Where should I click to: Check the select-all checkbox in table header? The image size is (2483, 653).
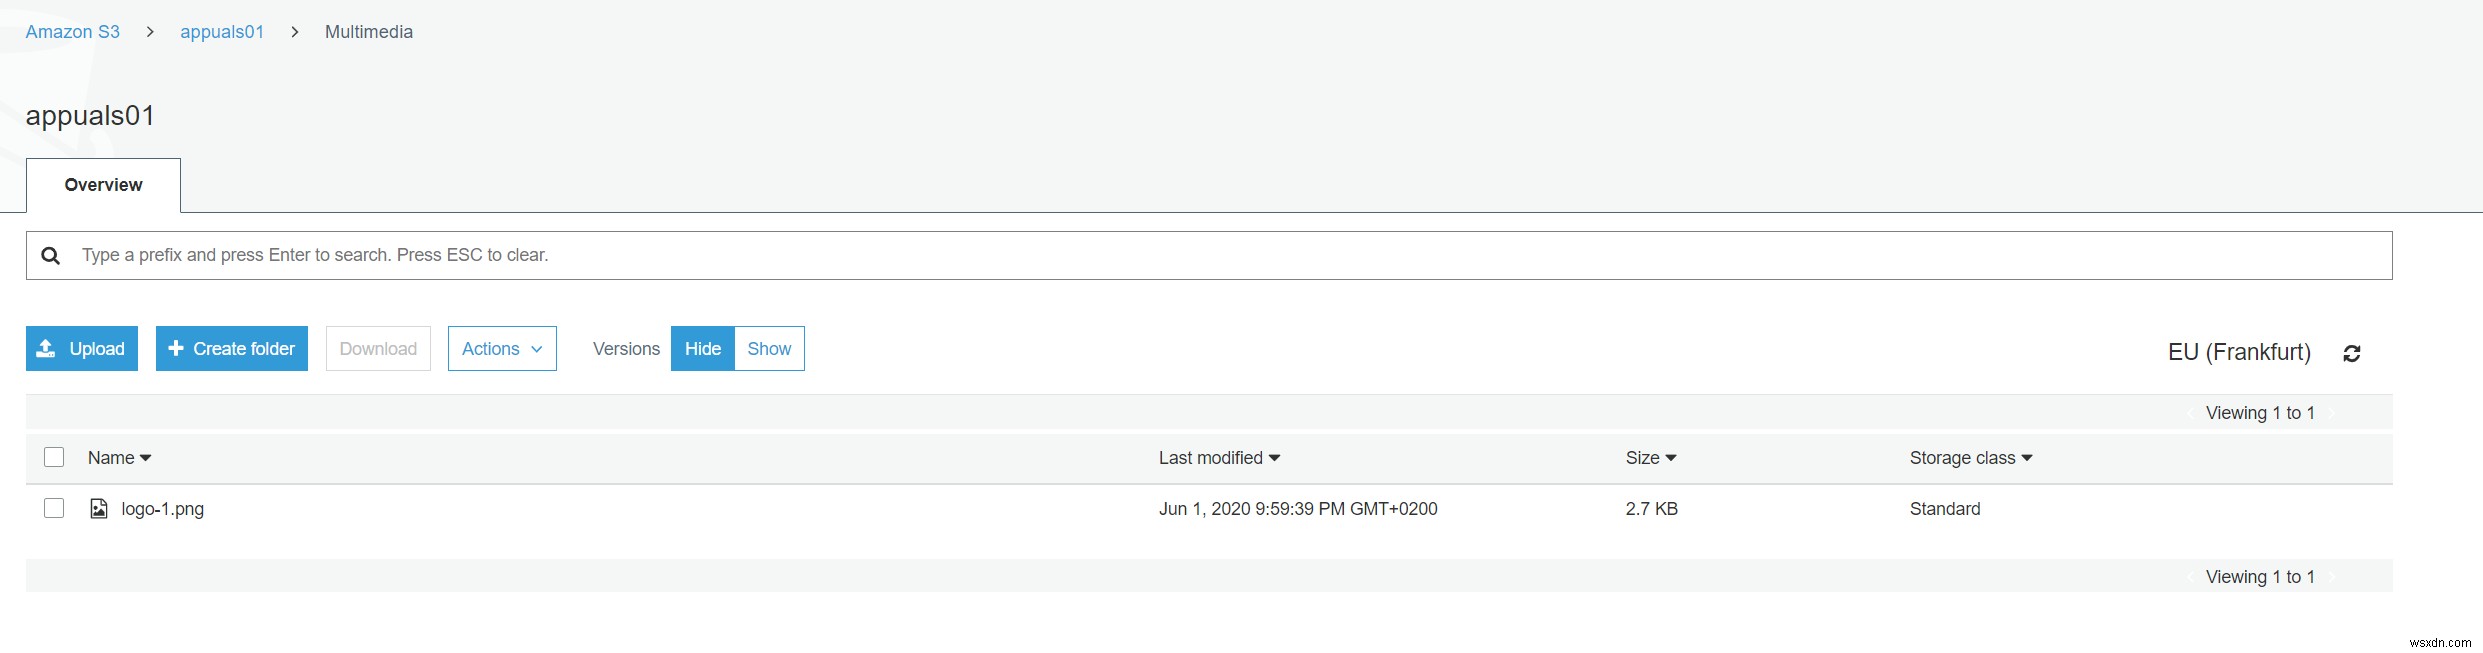pos(54,456)
